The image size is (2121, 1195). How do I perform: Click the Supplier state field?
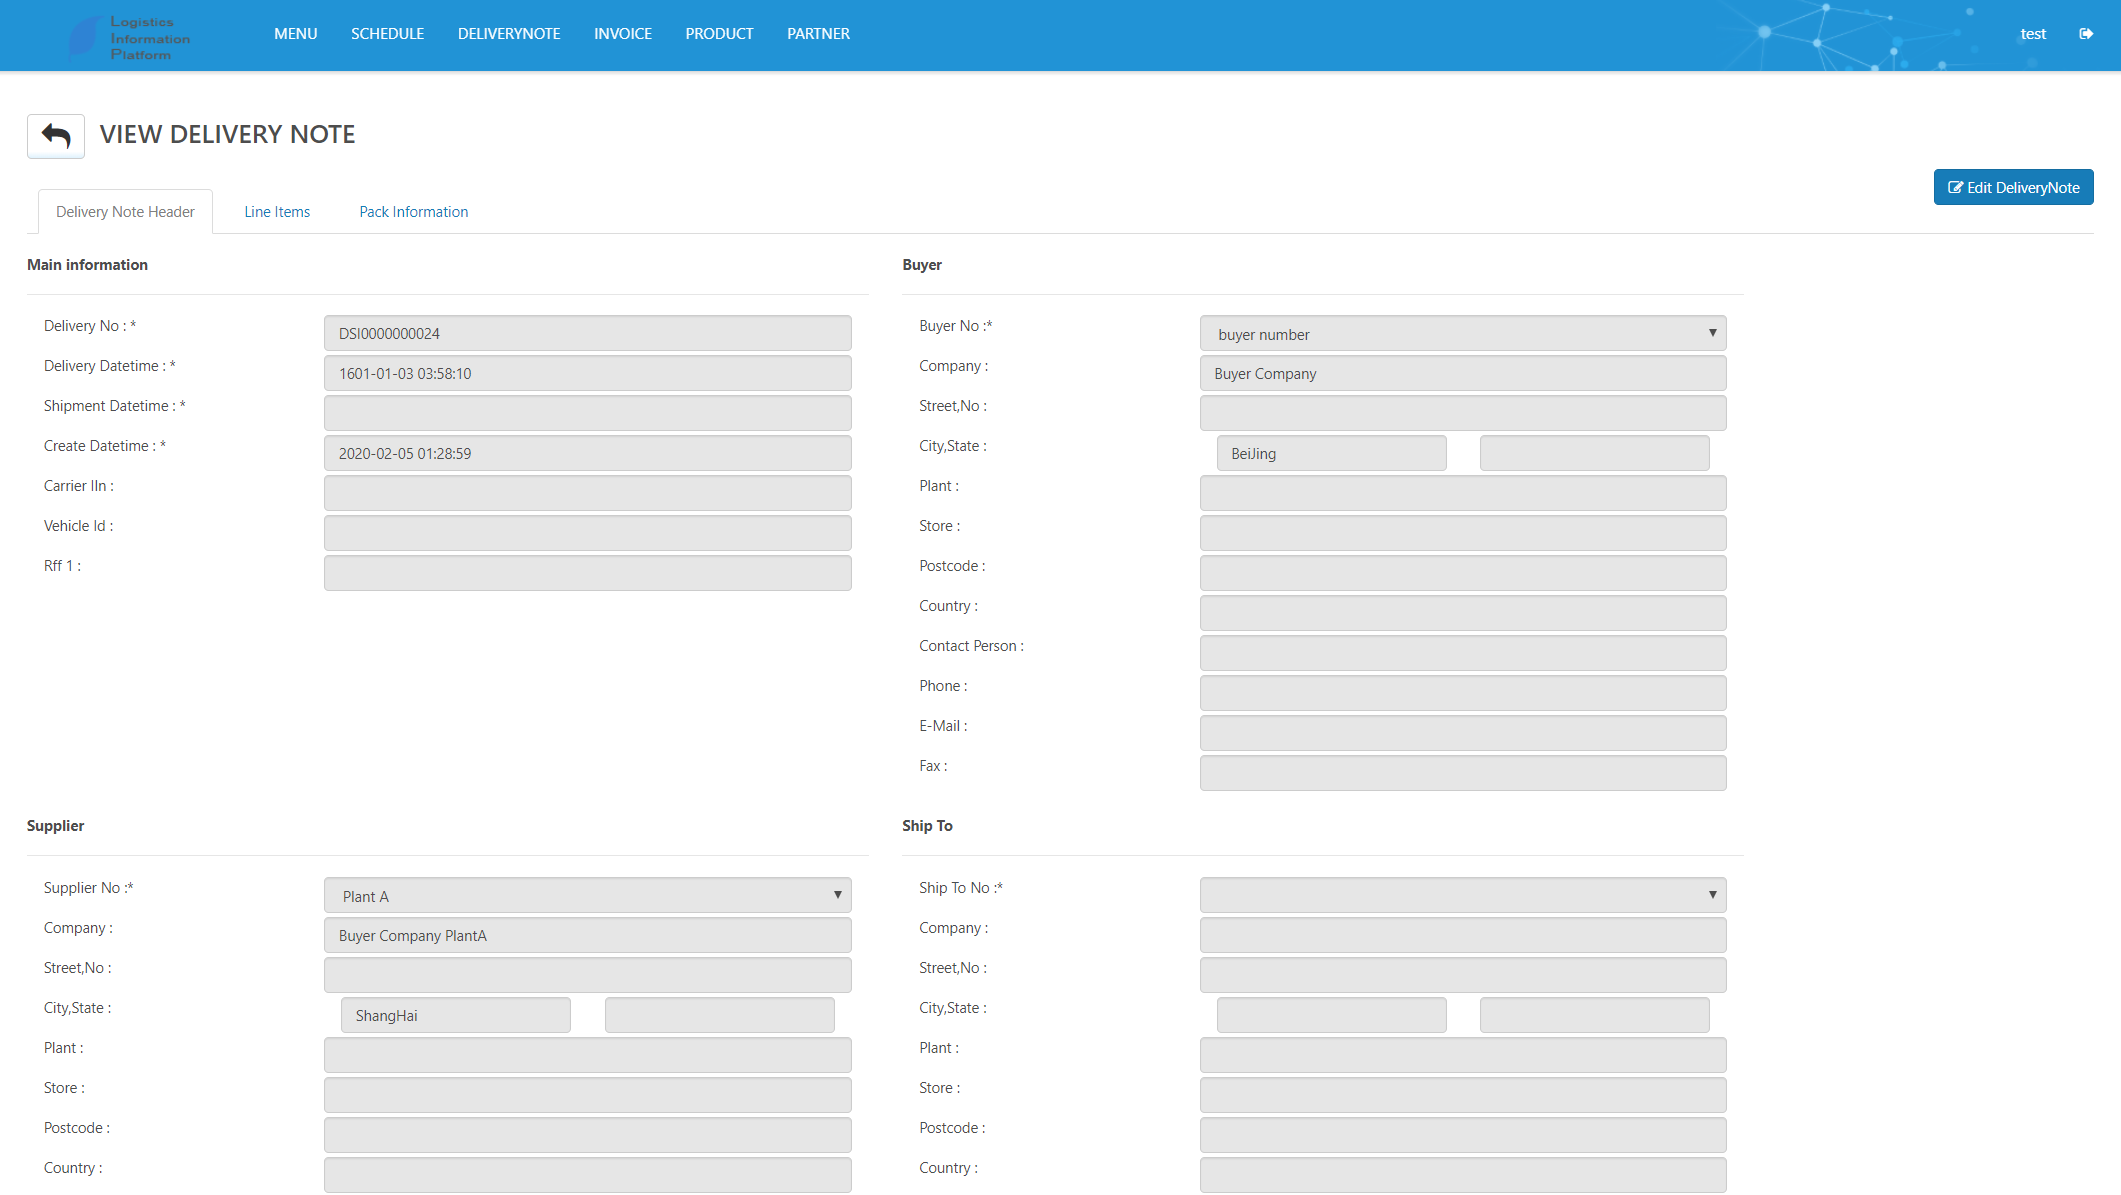pyautogui.click(x=720, y=1016)
